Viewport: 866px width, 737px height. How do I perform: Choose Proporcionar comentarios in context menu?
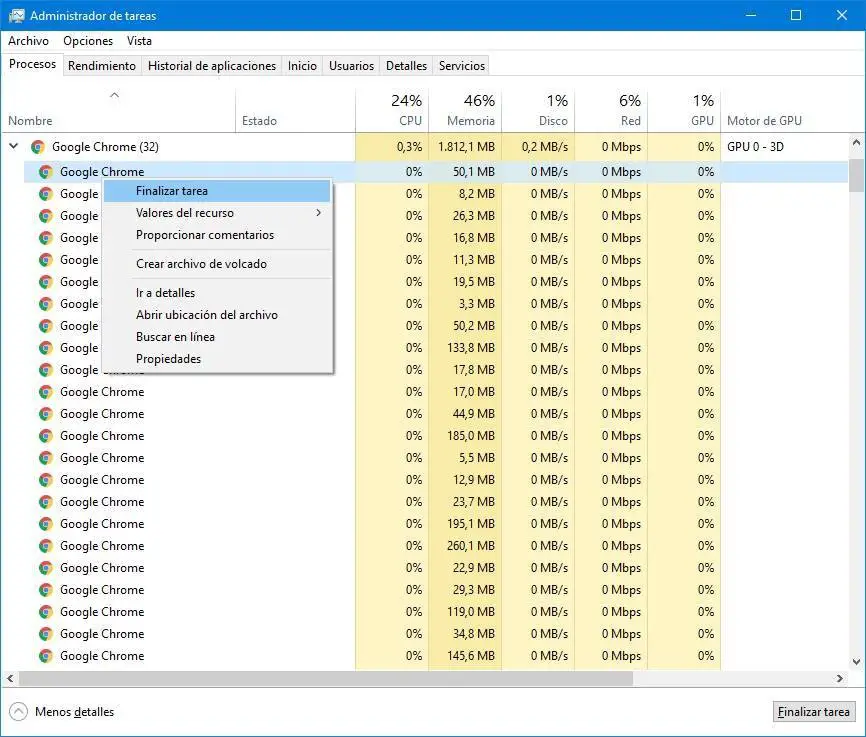(217, 235)
